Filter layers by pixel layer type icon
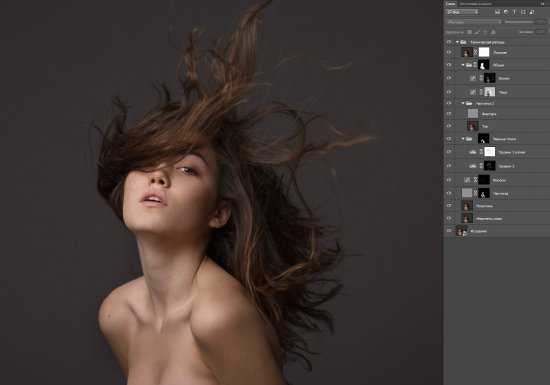Viewport: 550px width, 385px height. tap(497, 12)
